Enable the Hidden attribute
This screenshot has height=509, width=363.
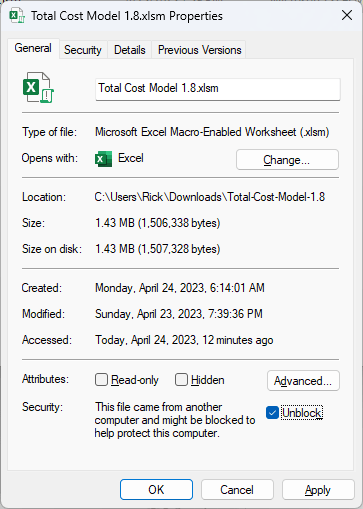pyautogui.click(x=181, y=380)
